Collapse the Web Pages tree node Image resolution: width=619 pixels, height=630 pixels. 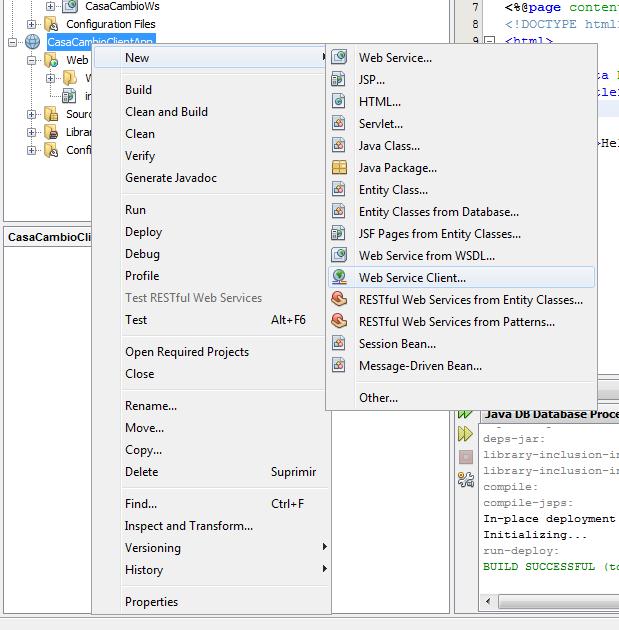31,60
